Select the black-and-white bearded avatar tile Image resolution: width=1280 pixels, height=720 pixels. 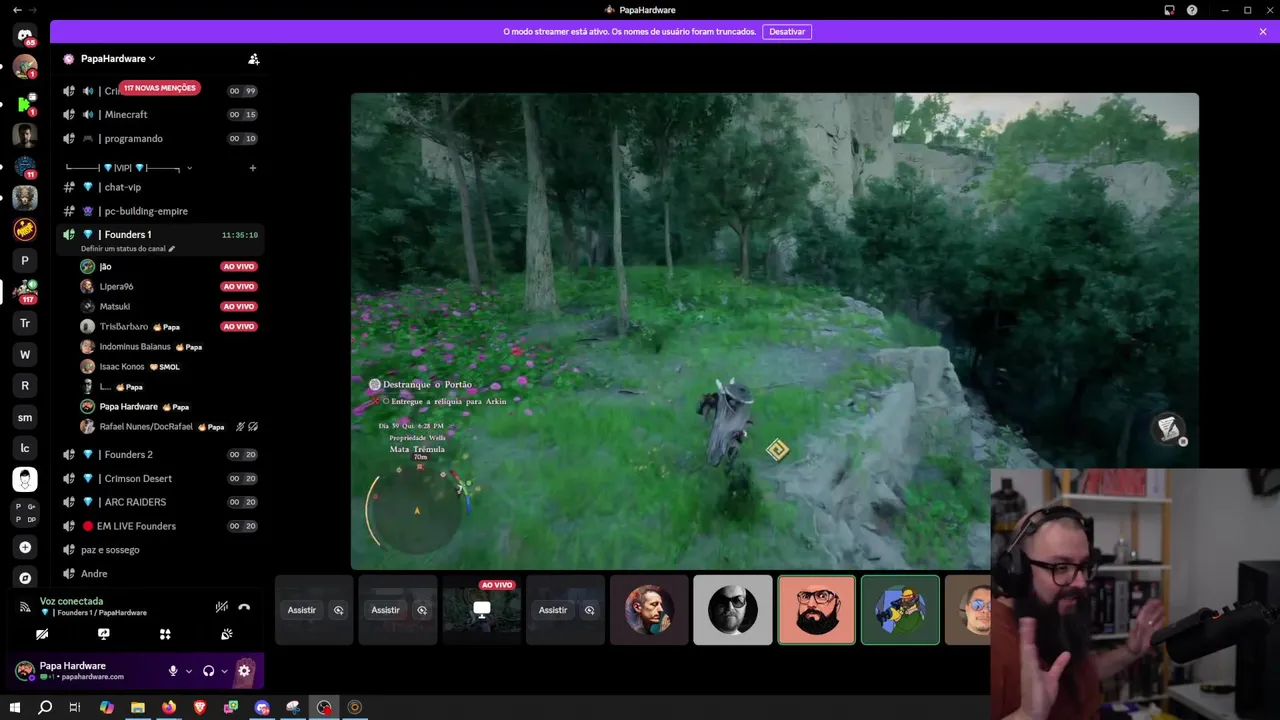[x=733, y=610]
